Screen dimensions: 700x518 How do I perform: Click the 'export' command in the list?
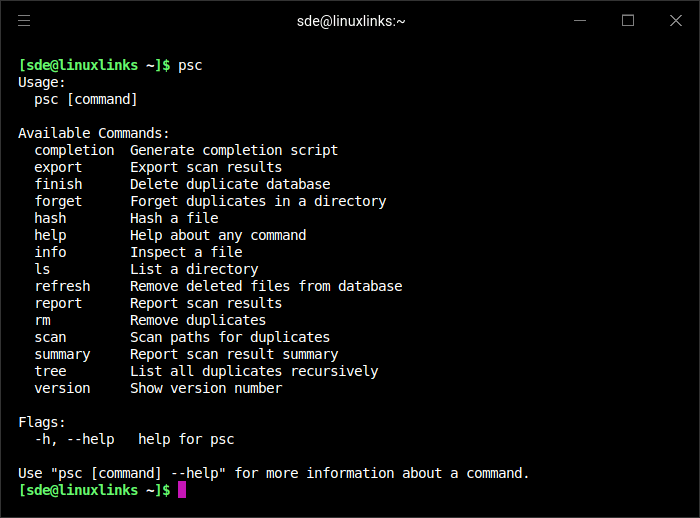pyautogui.click(x=58, y=167)
